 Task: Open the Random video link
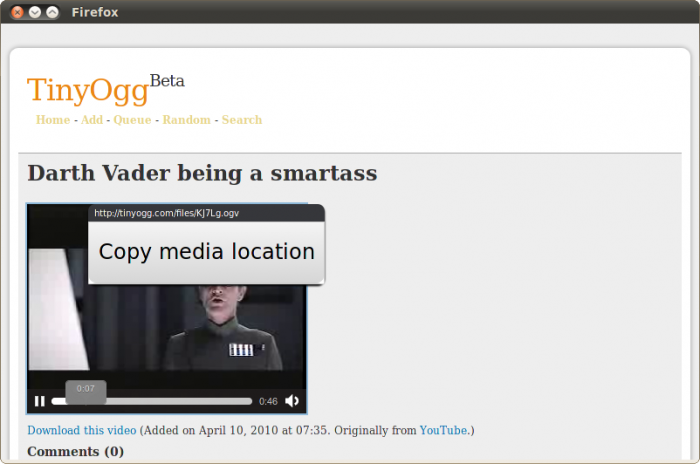pyautogui.click(x=187, y=120)
